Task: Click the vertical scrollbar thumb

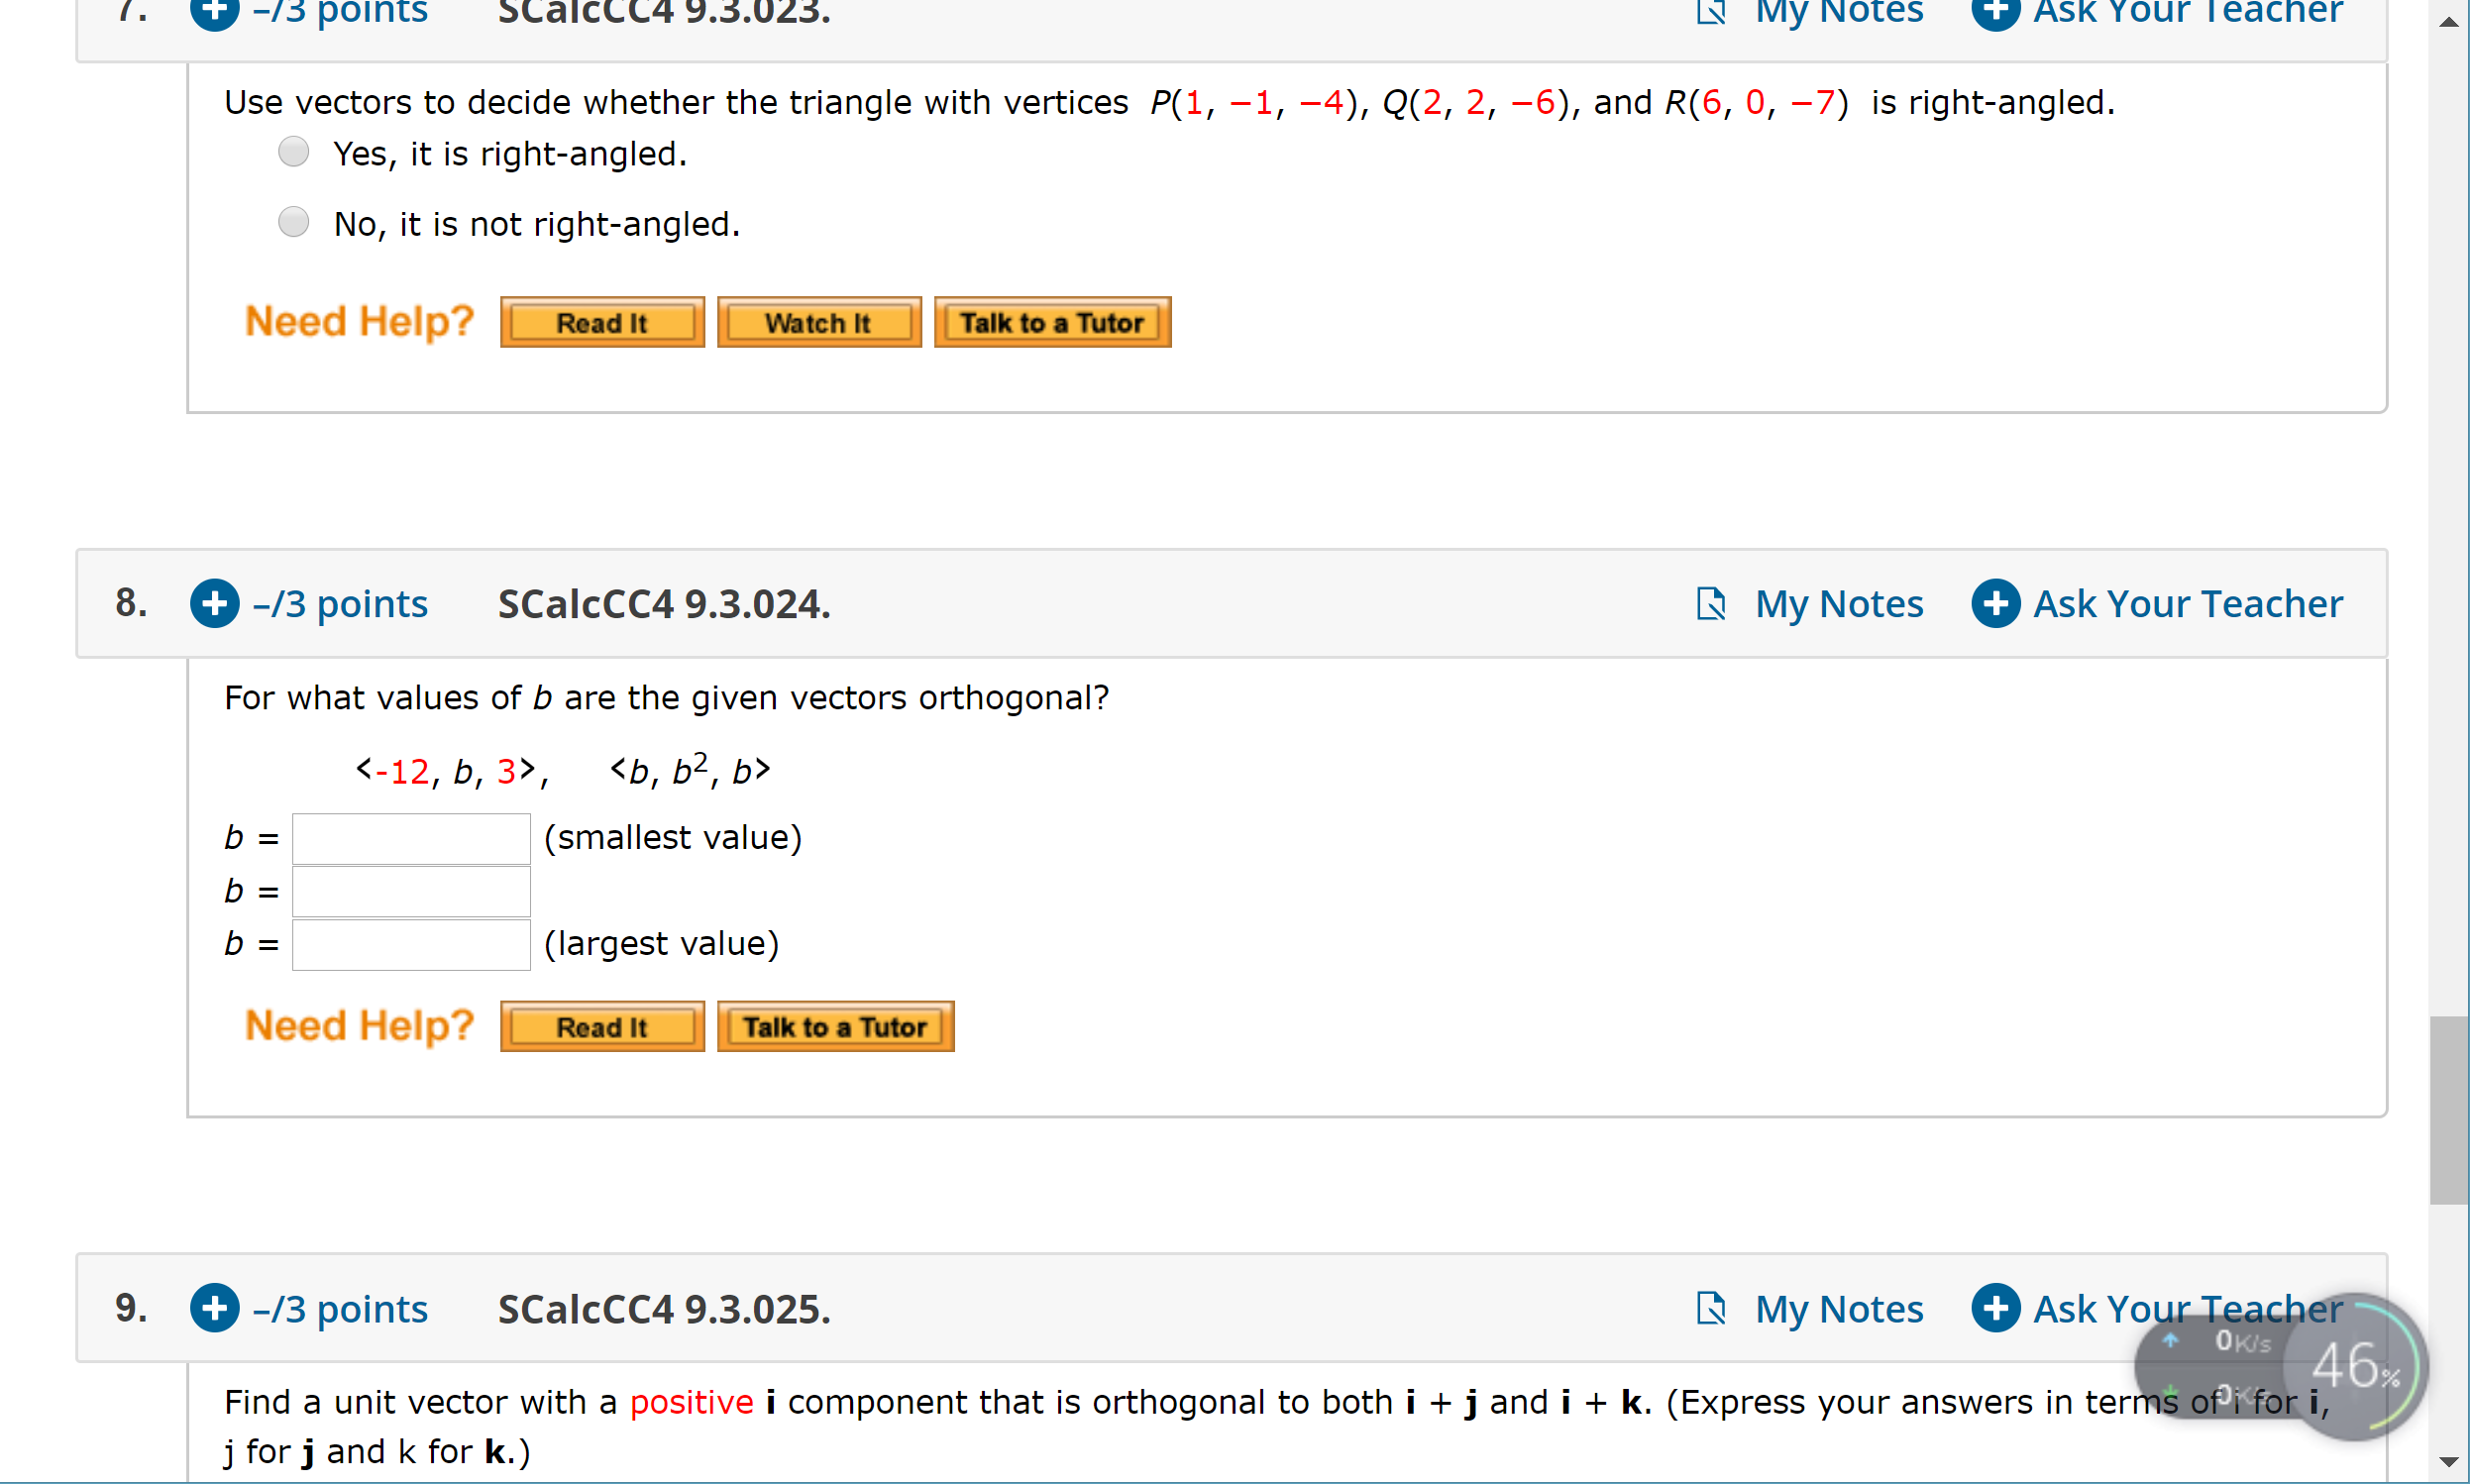Action: 2449,1110
